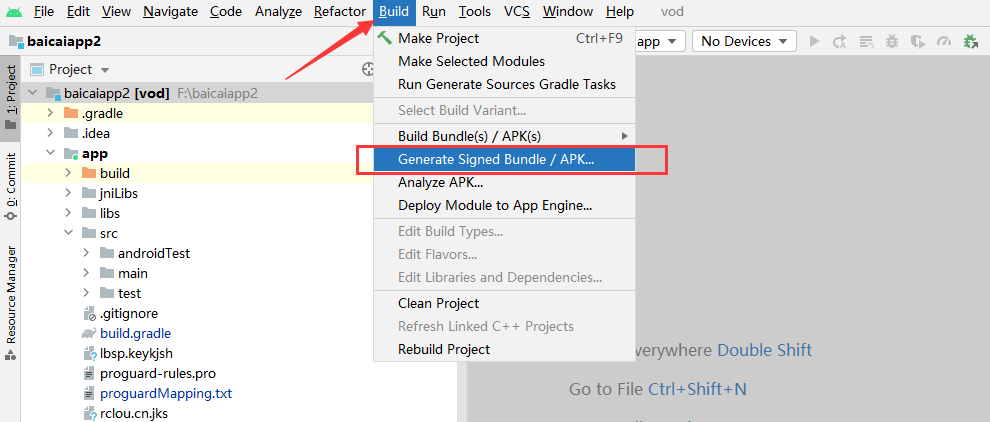This screenshot has height=422, width=990.
Task: Click the Attach Debugger to Android Process icon
Action: [x=969, y=41]
